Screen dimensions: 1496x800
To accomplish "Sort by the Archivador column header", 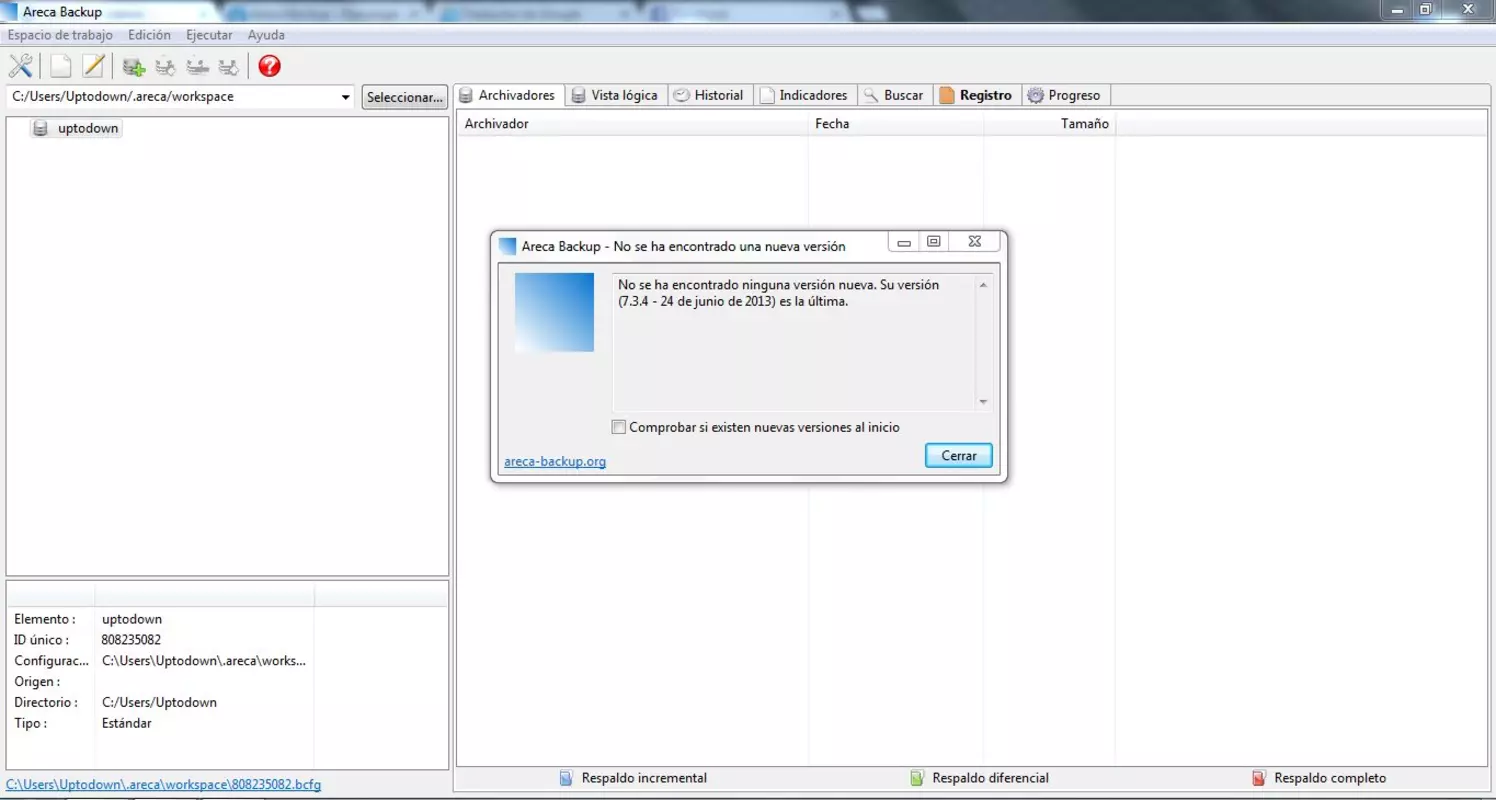I will pos(632,124).
